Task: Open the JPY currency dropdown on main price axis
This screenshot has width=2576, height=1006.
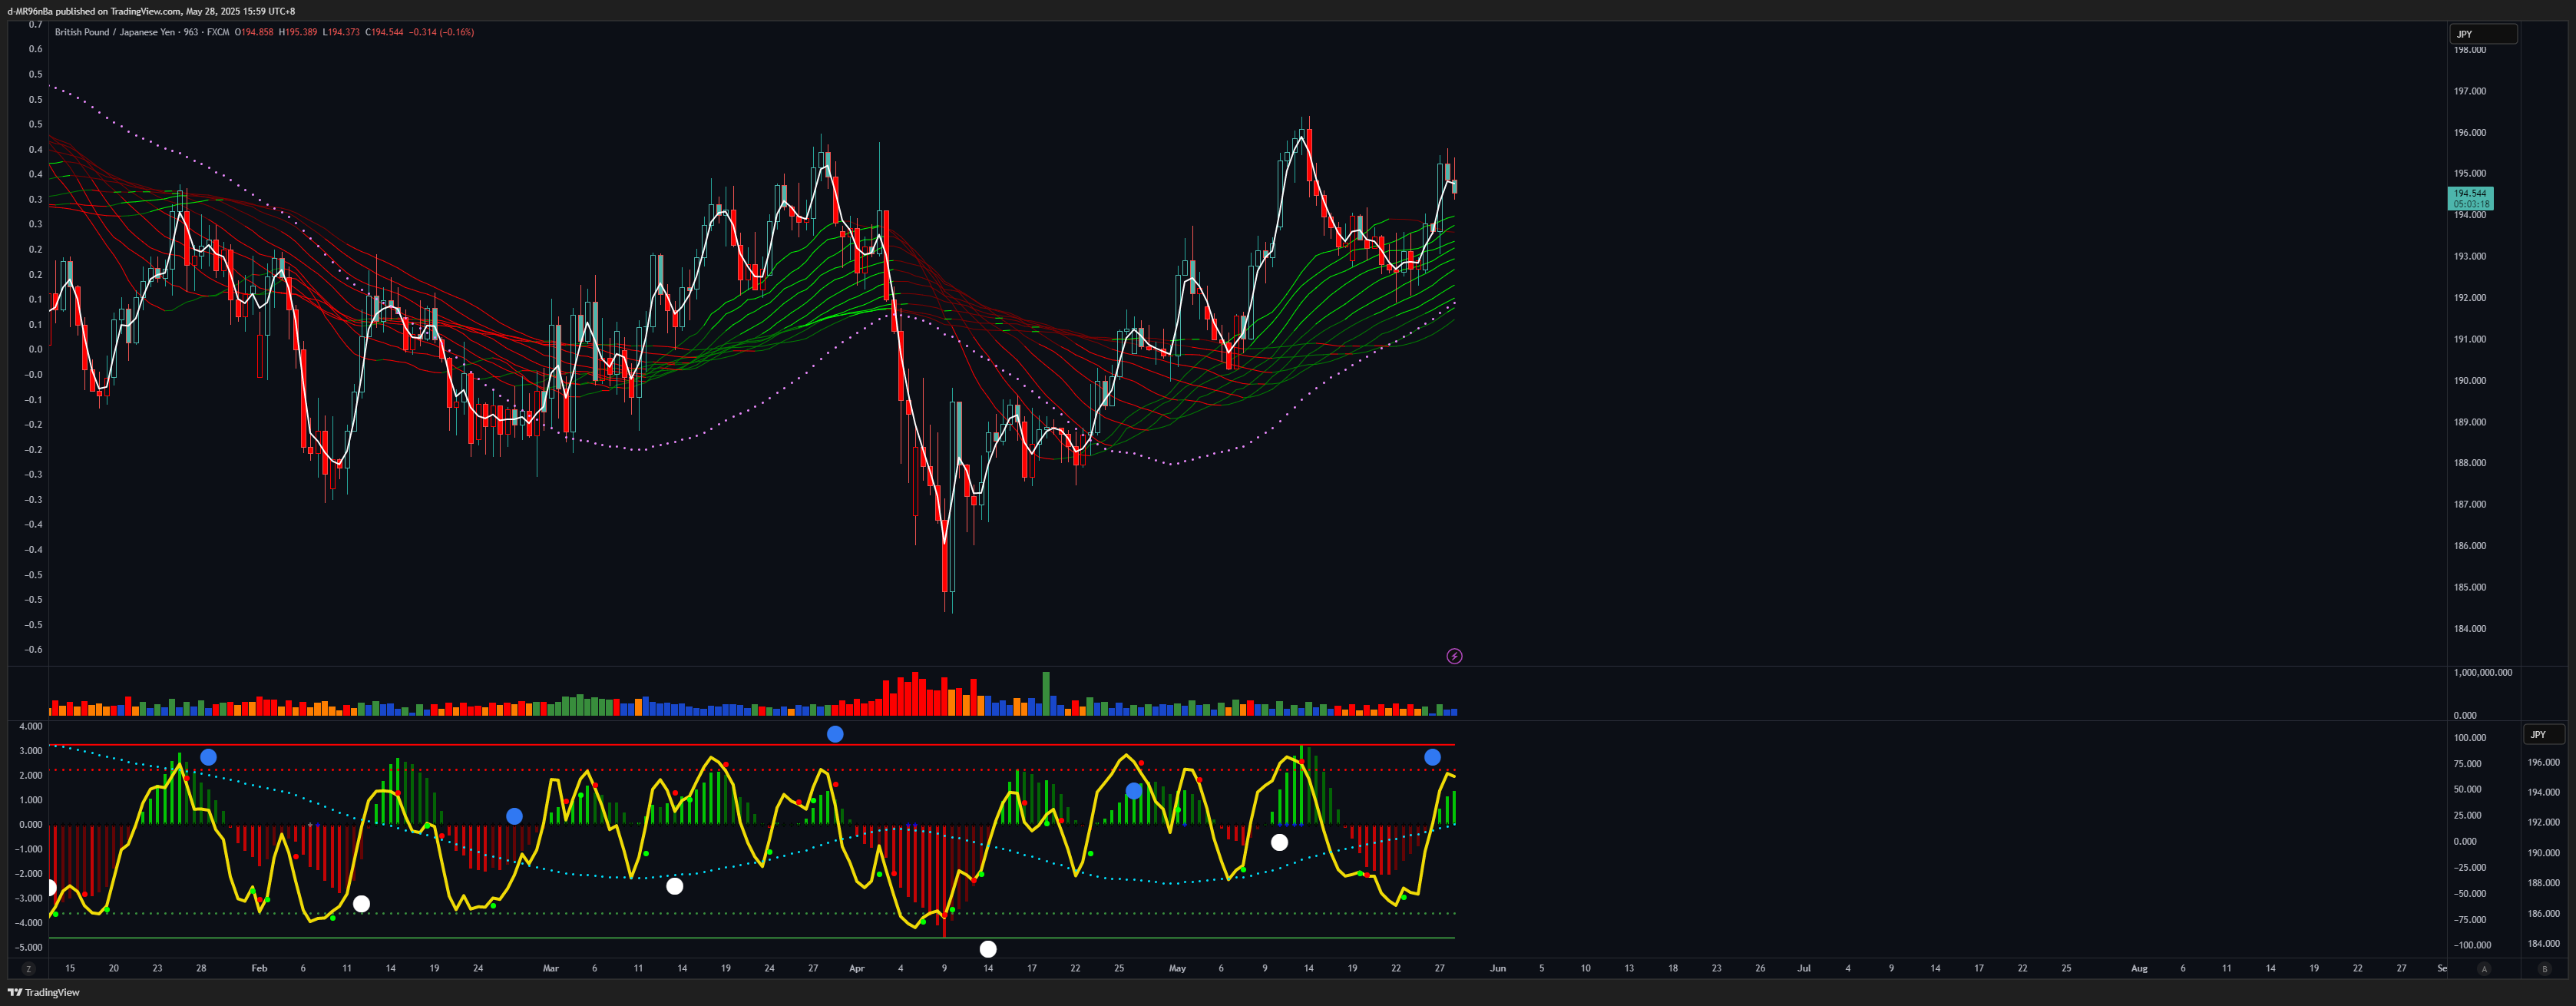Action: tap(2483, 34)
